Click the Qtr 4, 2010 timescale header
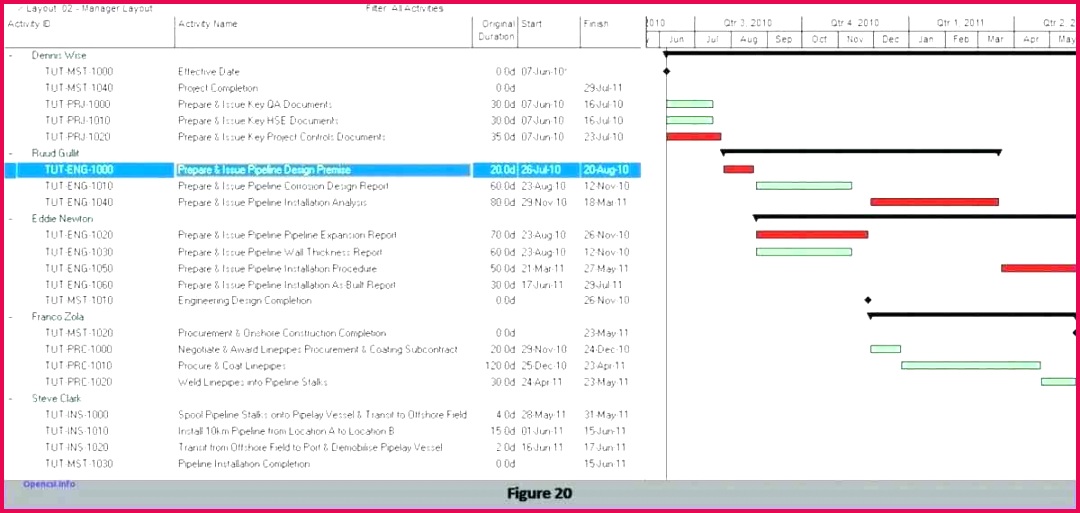1080x513 pixels. point(854,22)
